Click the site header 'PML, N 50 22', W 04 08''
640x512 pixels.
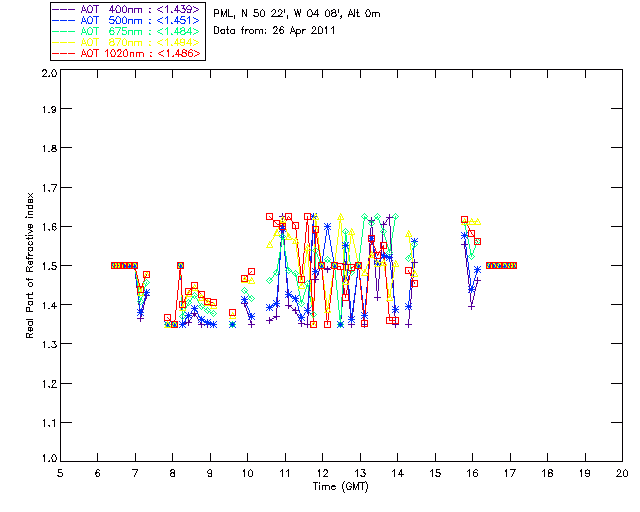tap(278, 14)
